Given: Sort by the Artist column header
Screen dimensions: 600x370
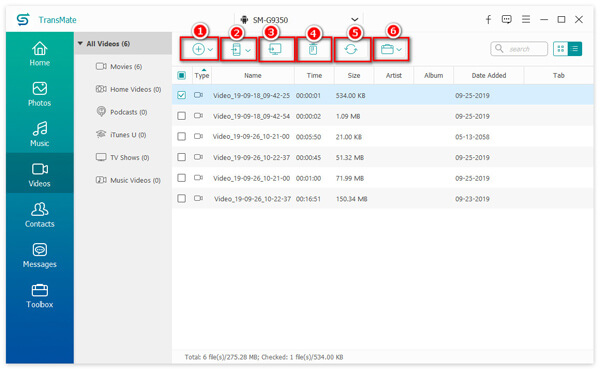Looking at the screenshot, I should tap(394, 75).
